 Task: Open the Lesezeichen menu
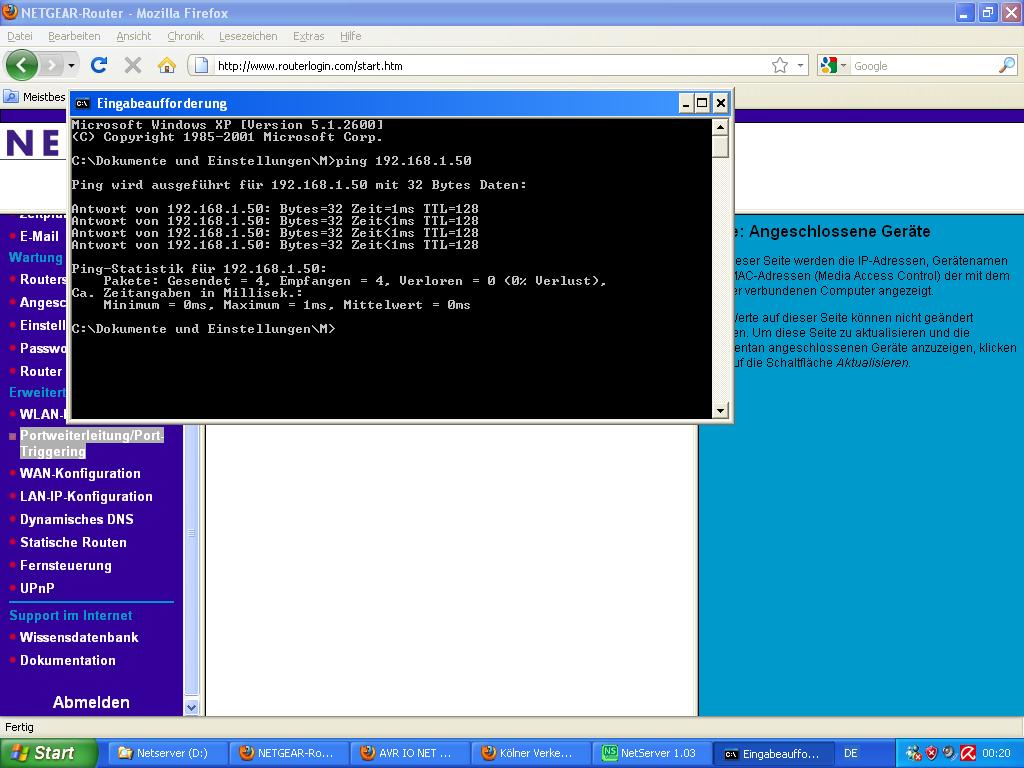pos(248,37)
